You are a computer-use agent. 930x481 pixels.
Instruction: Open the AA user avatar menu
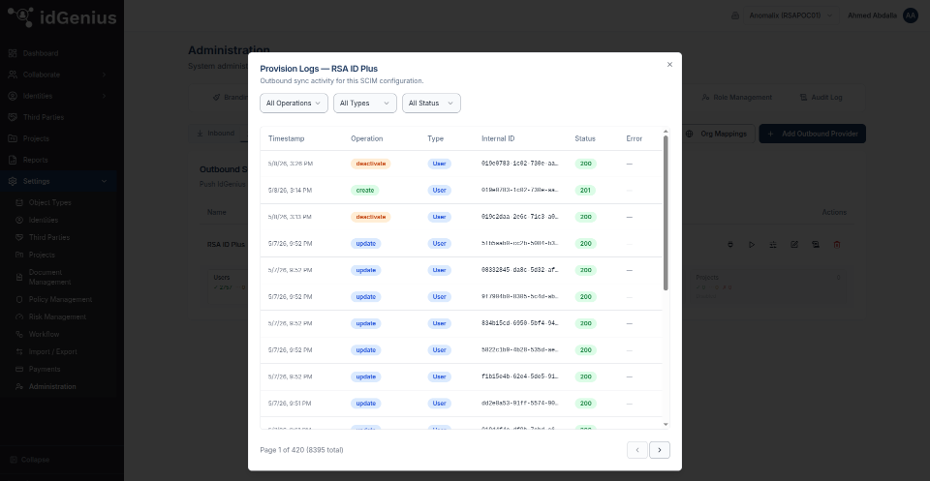(x=910, y=15)
